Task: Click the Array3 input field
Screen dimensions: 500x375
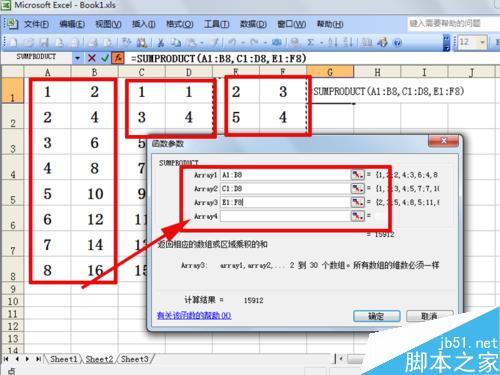Action: pyautogui.click(x=285, y=202)
